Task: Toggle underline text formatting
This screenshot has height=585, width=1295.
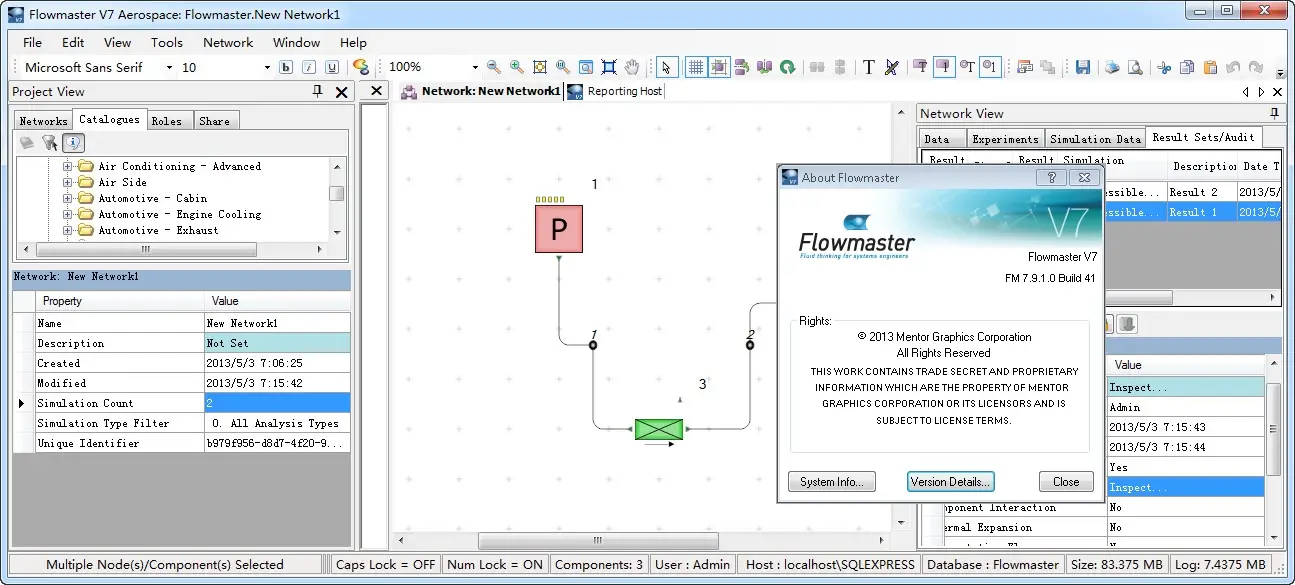Action: (332, 67)
